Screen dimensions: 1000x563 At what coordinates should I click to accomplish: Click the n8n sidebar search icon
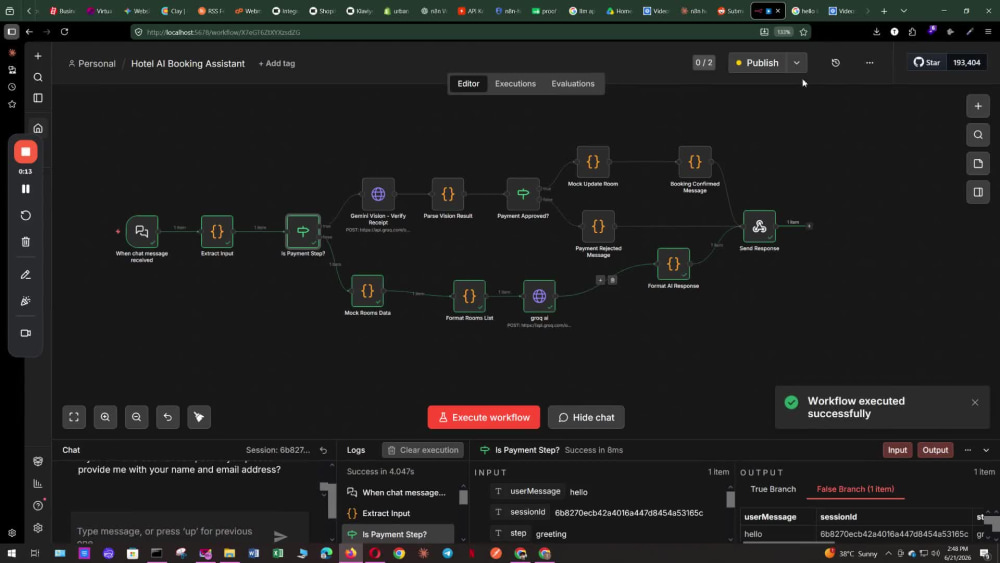pyautogui.click(x=38, y=77)
